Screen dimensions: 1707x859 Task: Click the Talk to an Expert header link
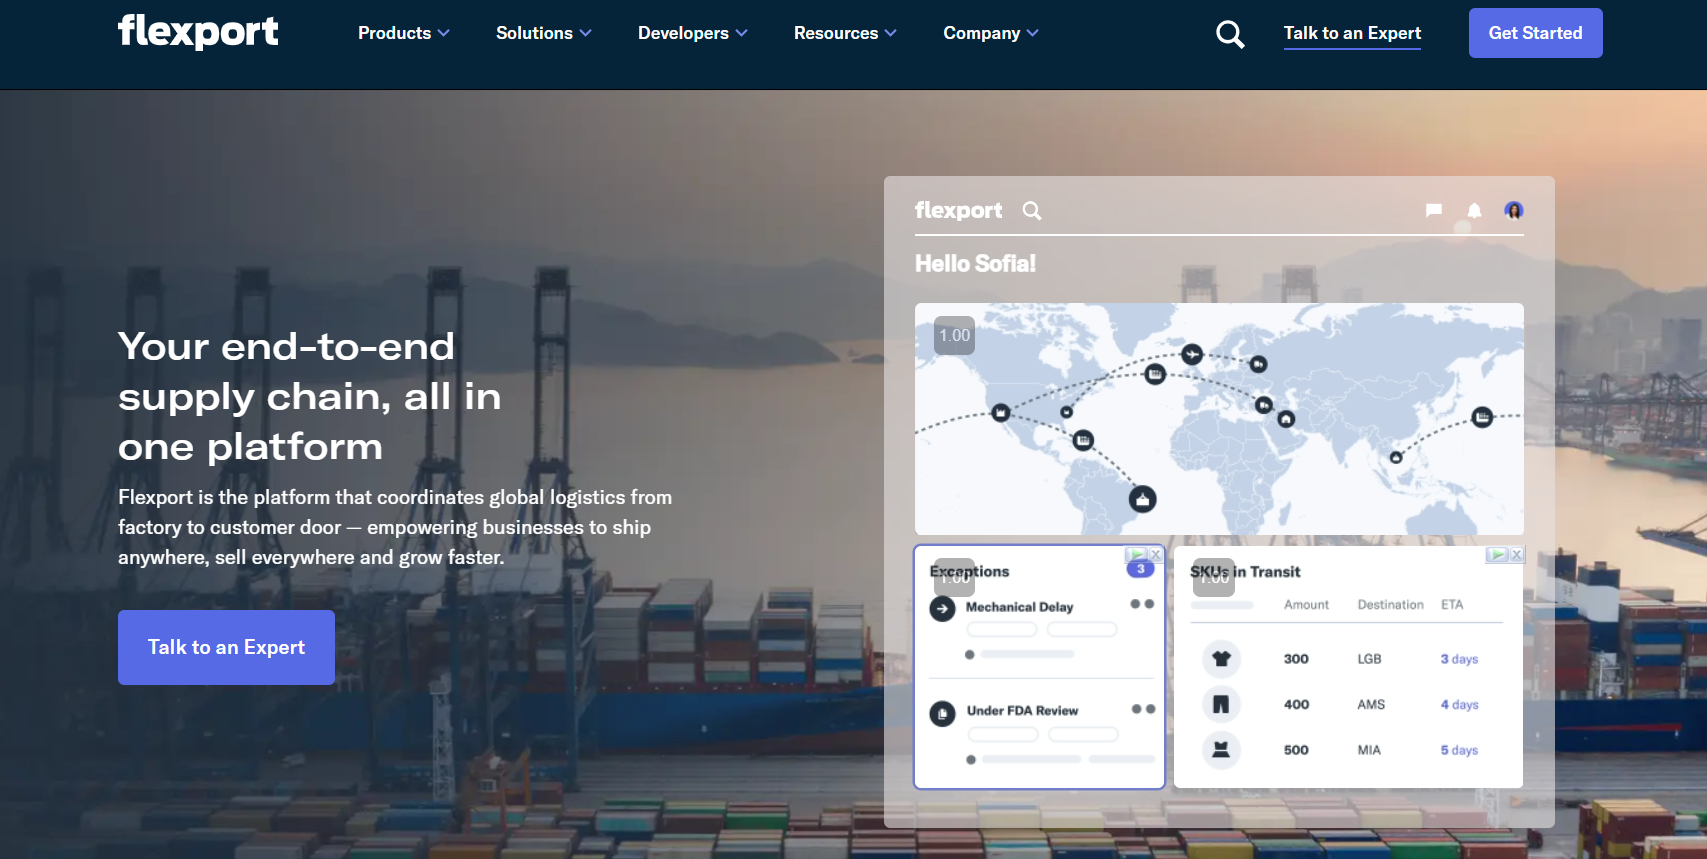coord(1352,34)
